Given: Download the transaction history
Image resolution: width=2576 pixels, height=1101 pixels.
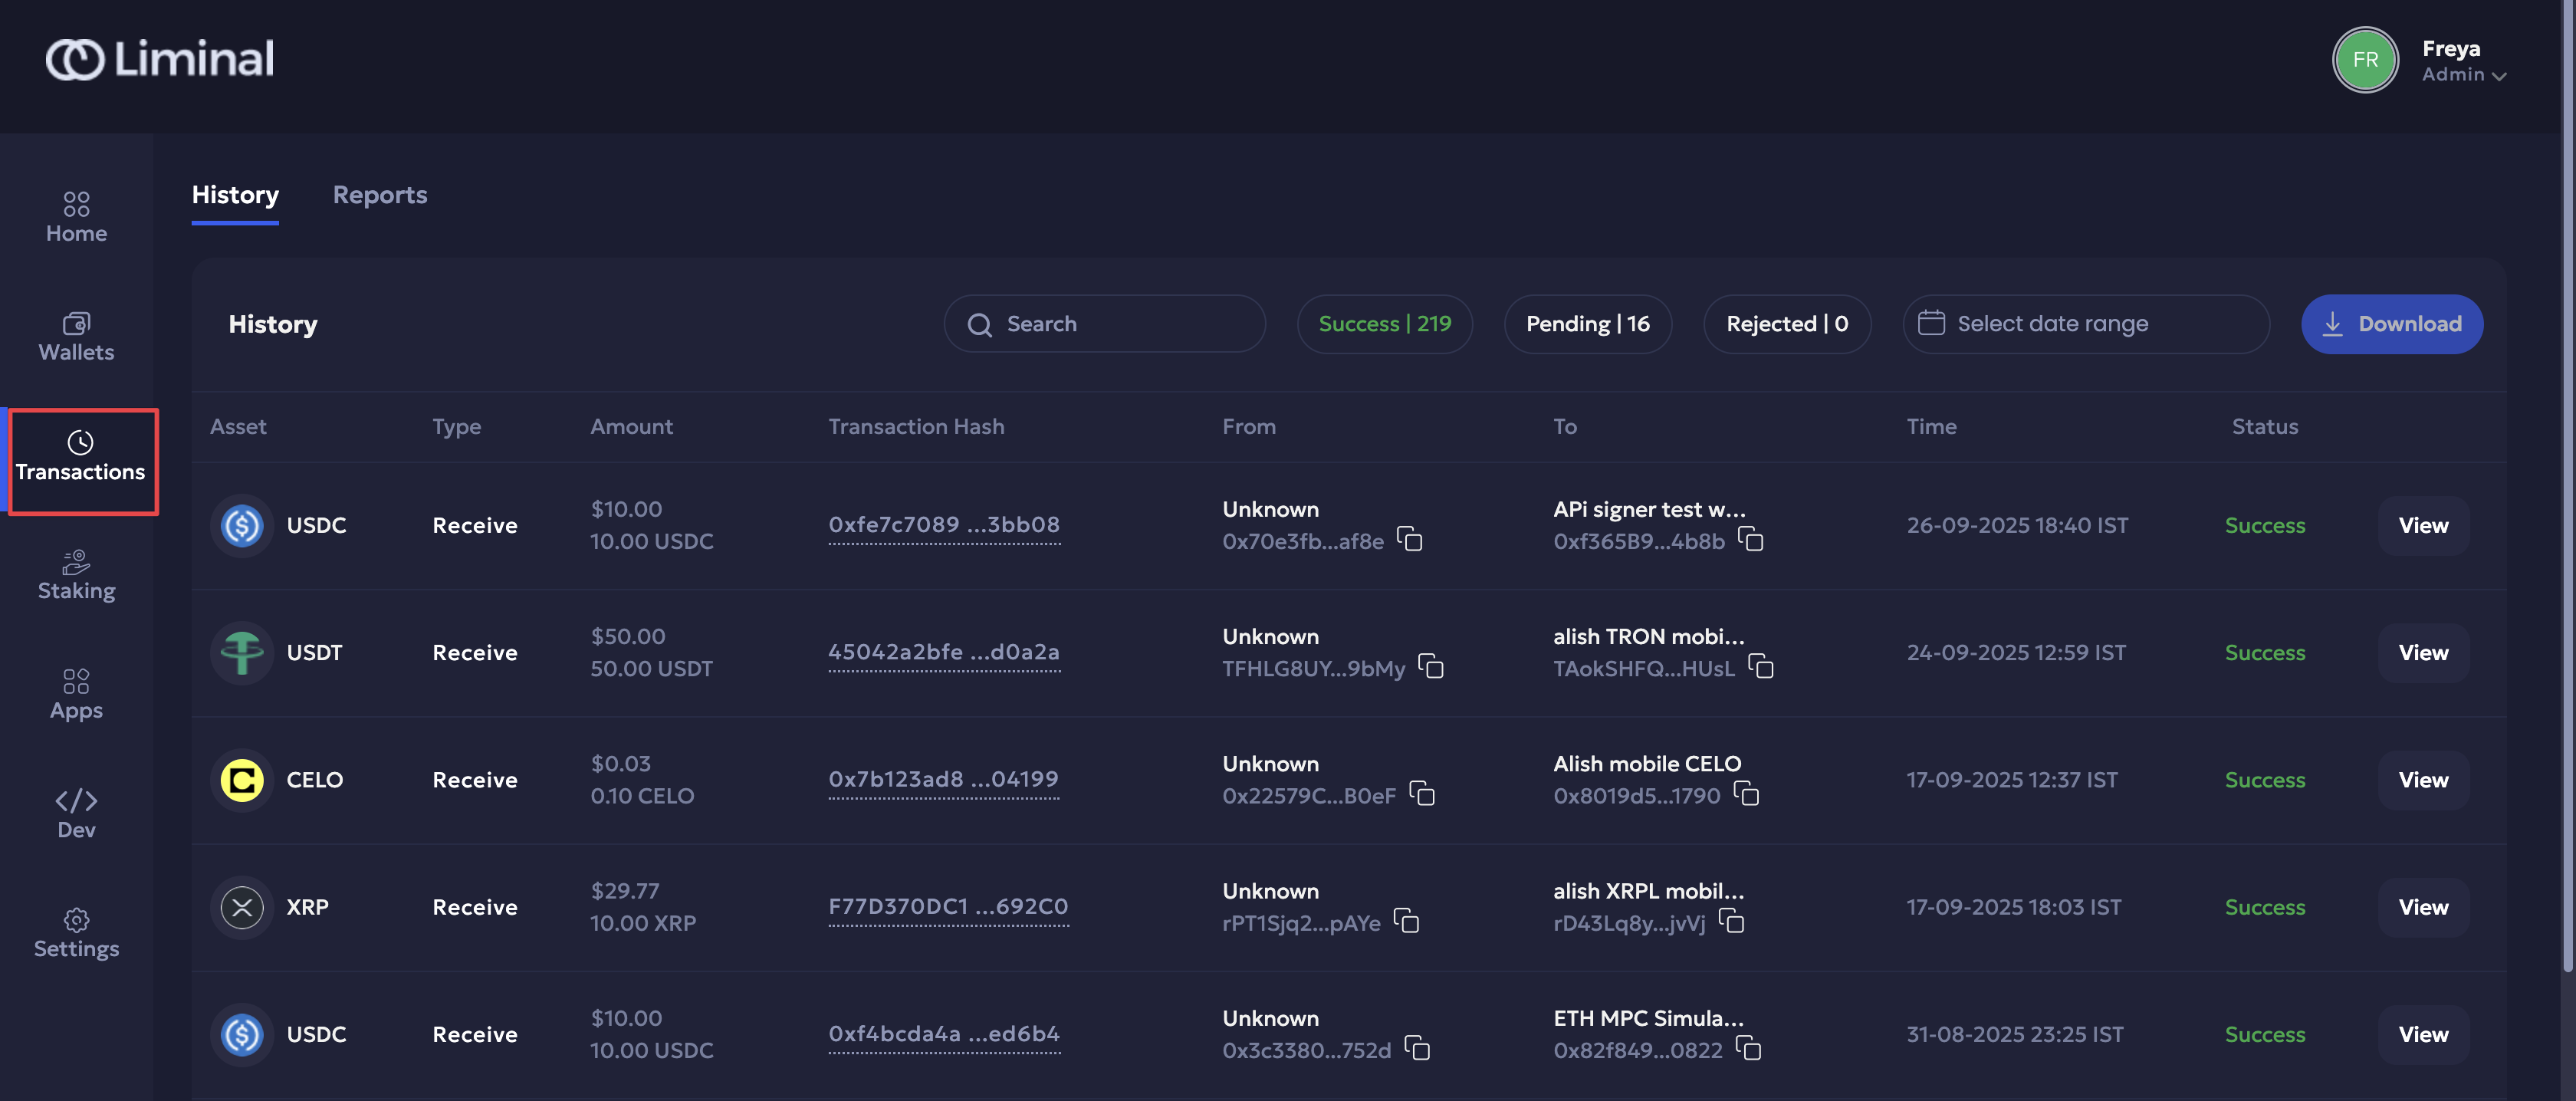Looking at the screenshot, I should [x=2391, y=324].
